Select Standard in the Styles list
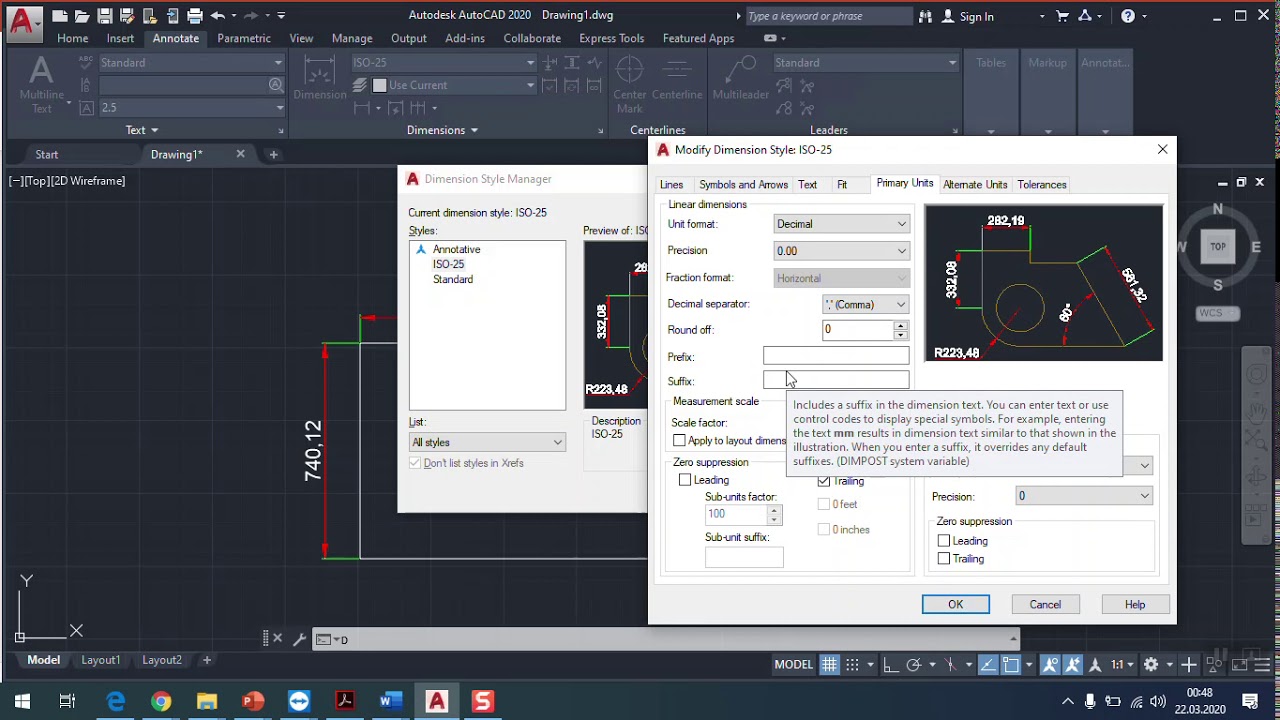 tap(453, 279)
